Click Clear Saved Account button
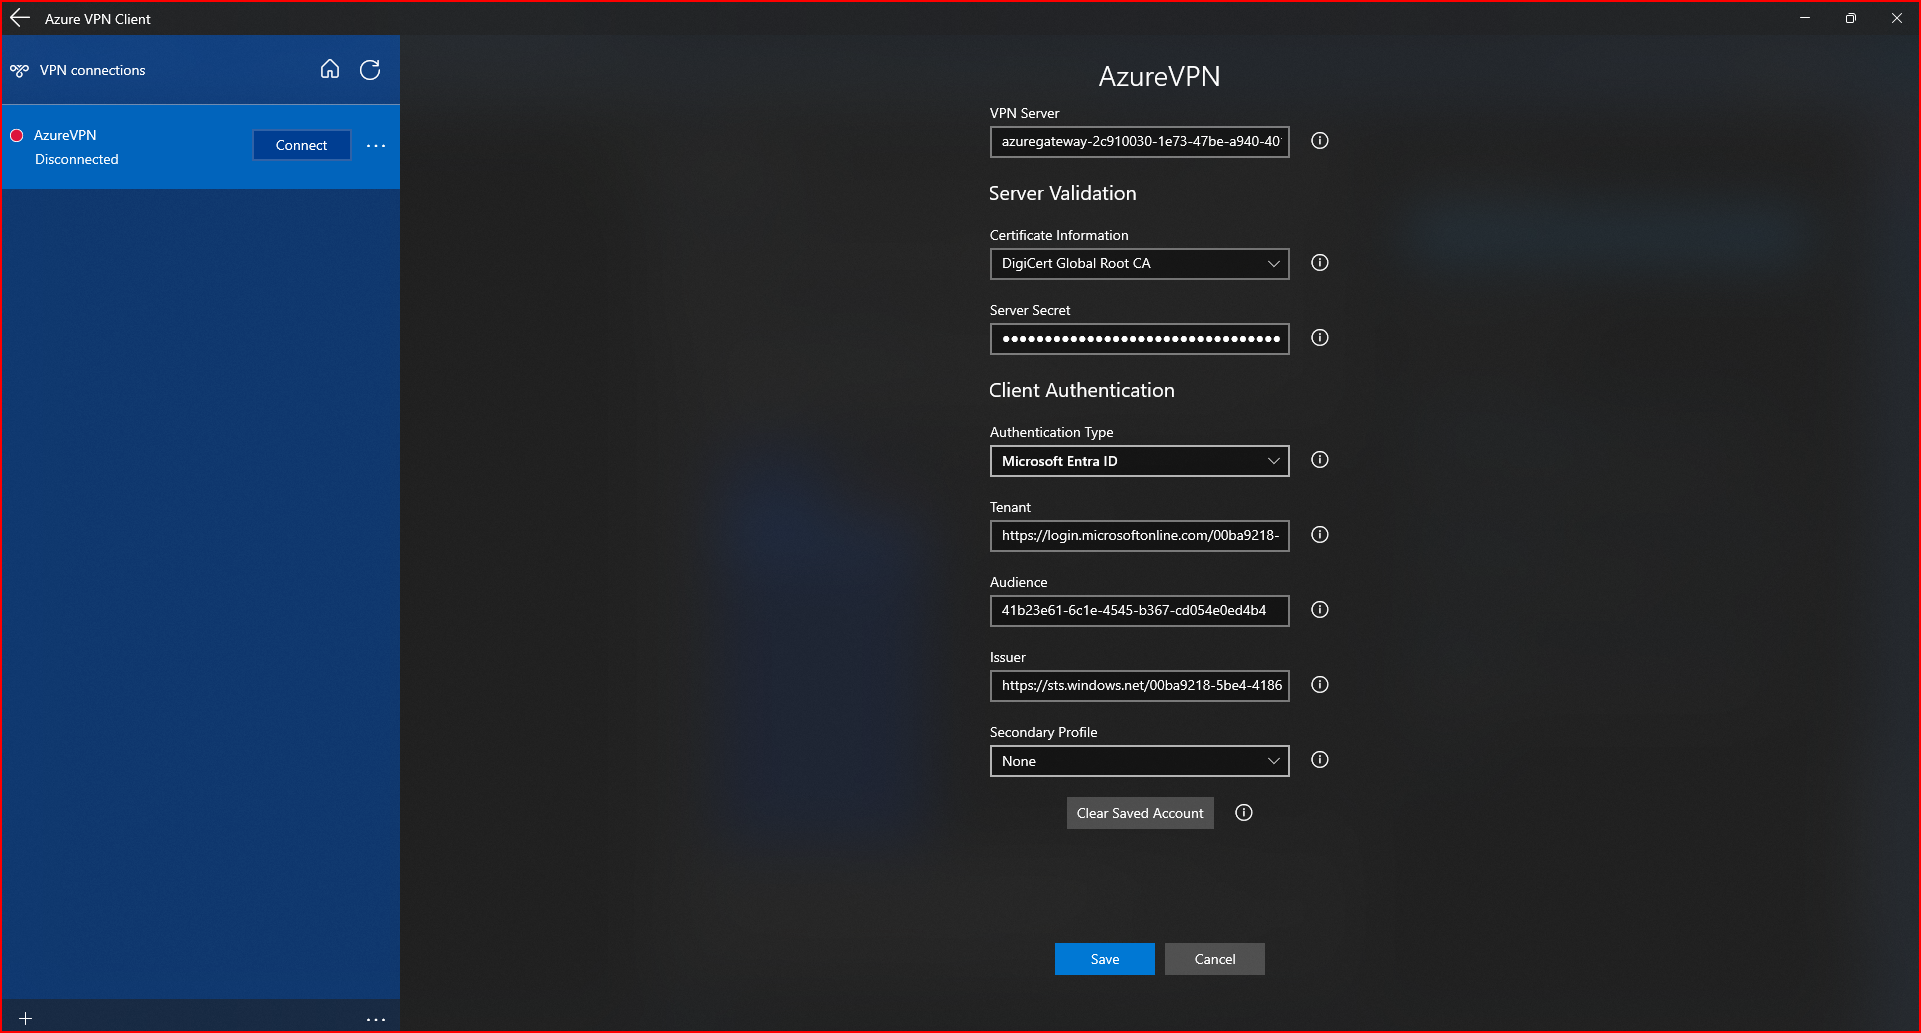 pyautogui.click(x=1140, y=813)
